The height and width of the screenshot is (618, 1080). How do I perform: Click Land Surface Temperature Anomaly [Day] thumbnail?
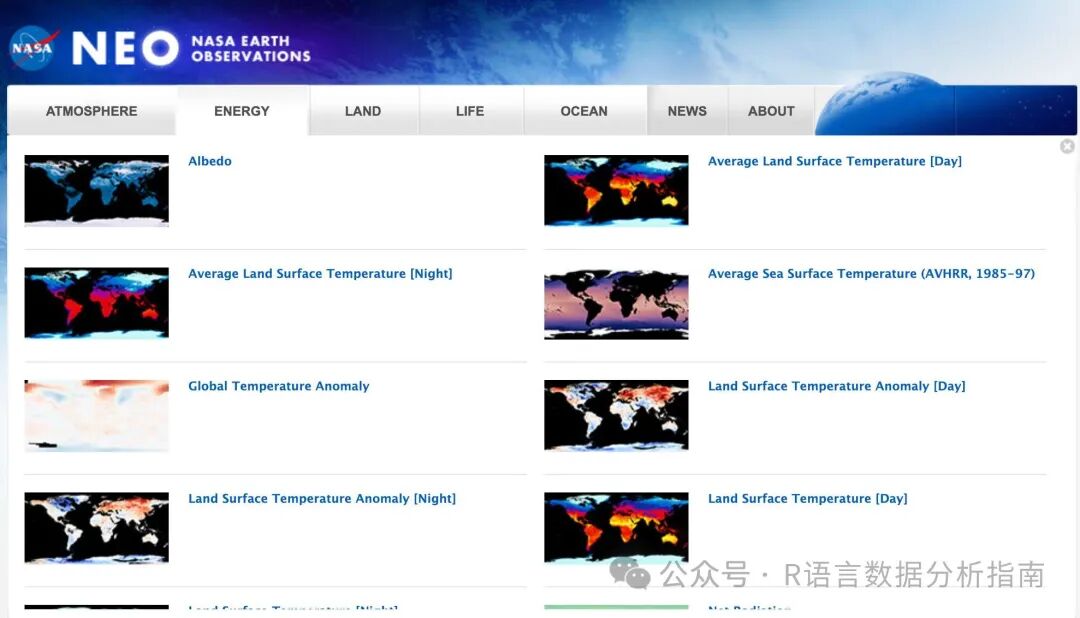point(616,415)
